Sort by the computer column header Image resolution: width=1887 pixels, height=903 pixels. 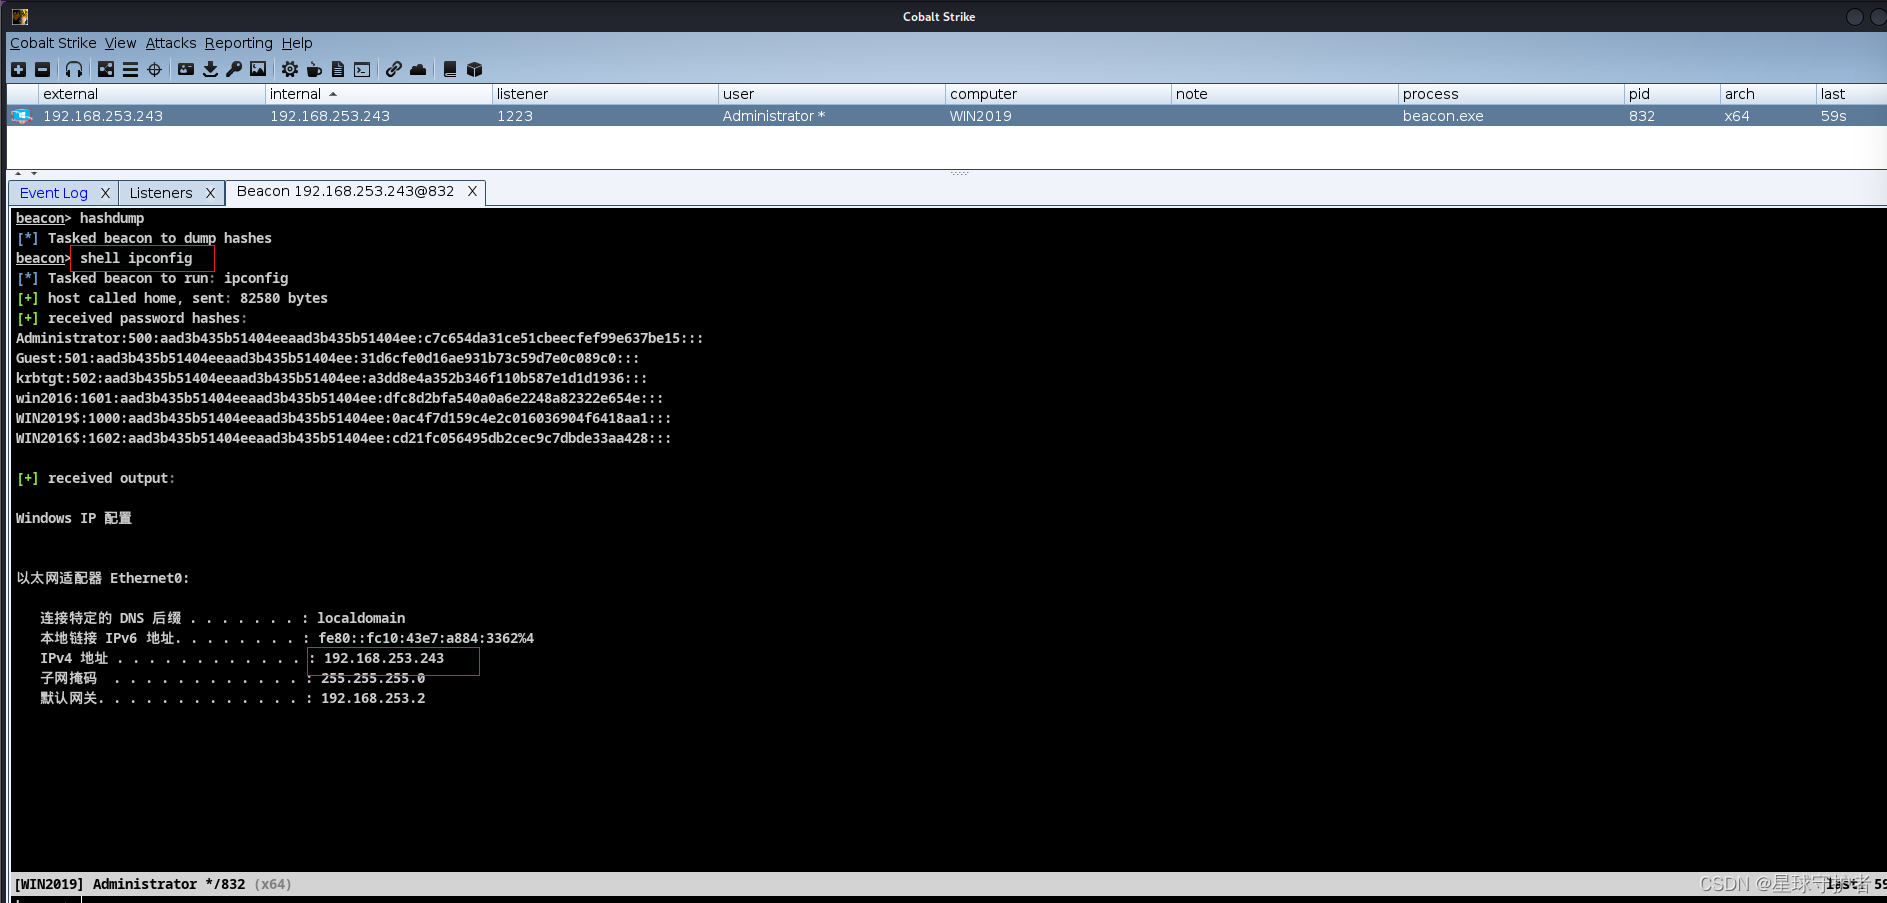(1058, 94)
